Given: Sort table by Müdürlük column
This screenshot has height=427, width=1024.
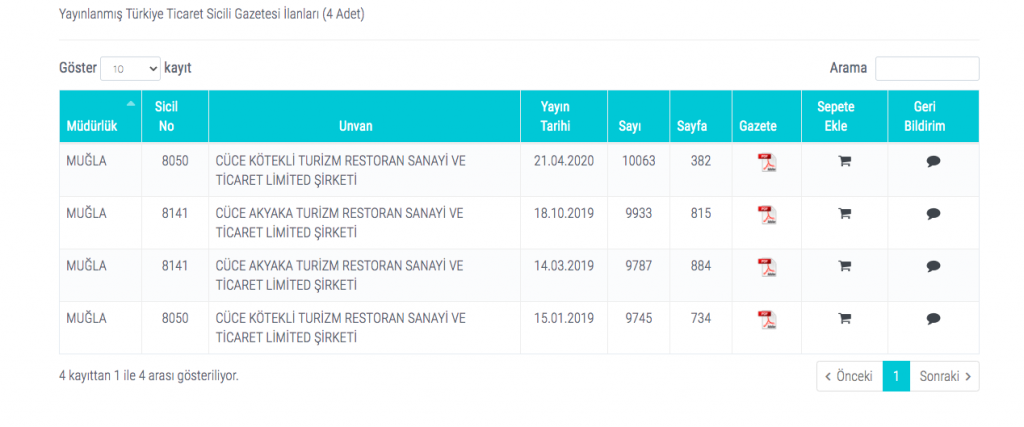Looking at the screenshot, I should (101, 116).
